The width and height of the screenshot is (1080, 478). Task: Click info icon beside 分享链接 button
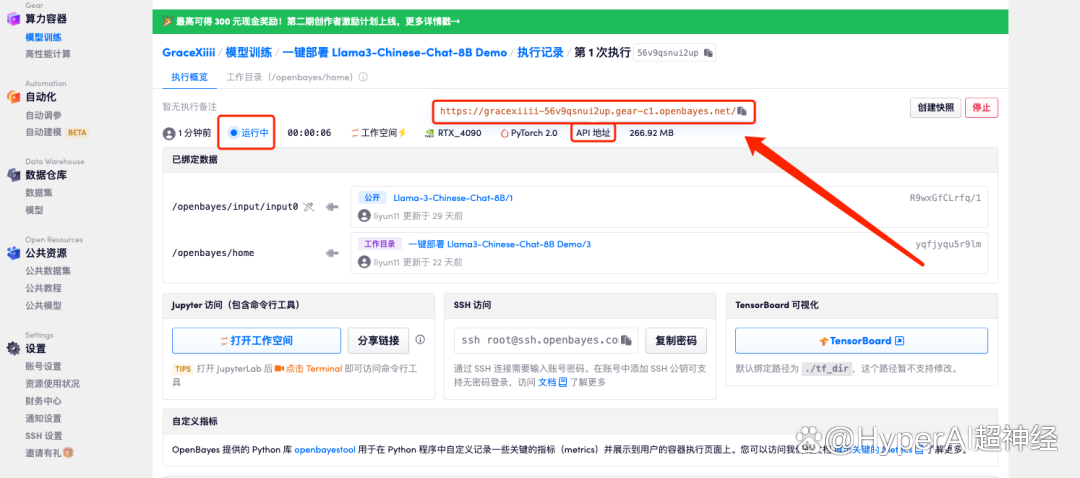tap(420, 340)
